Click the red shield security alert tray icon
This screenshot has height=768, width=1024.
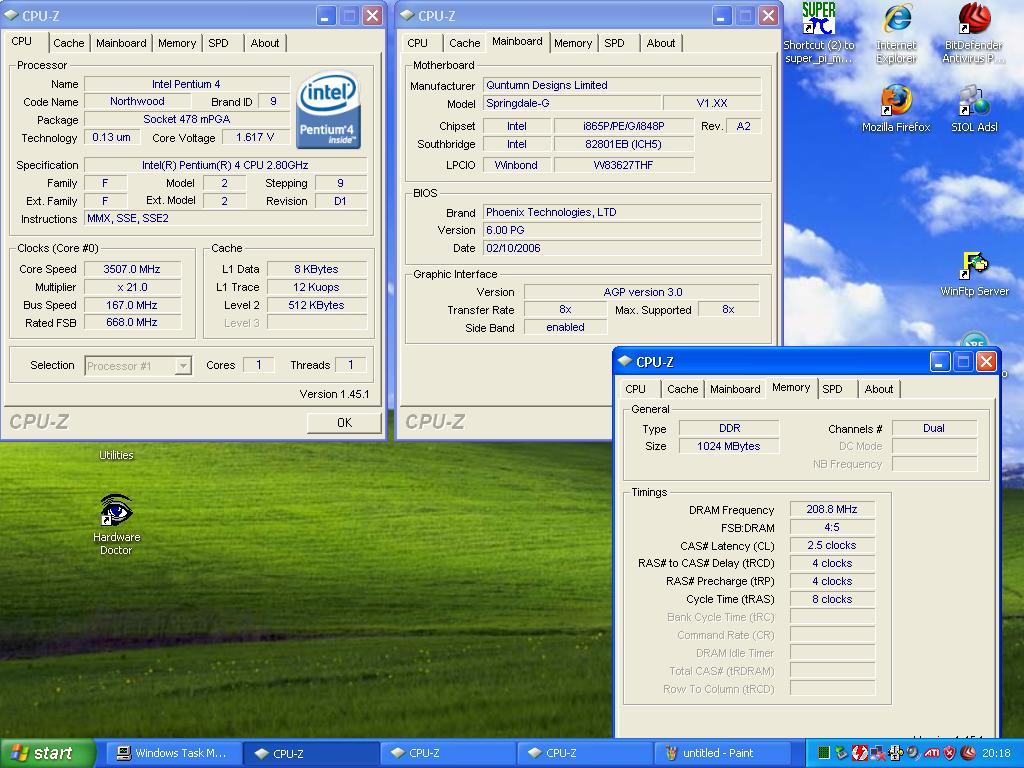[x=950, y=753]
